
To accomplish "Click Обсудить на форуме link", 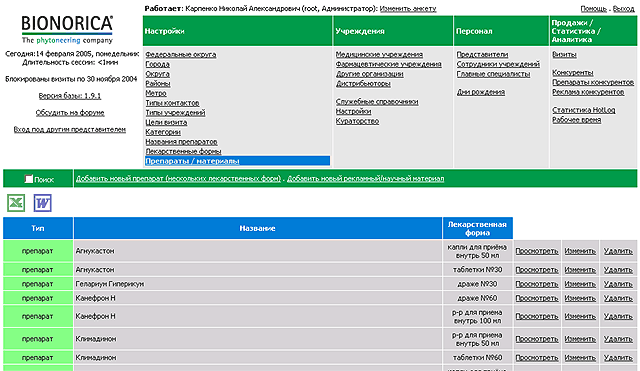I will pos(70,113).
